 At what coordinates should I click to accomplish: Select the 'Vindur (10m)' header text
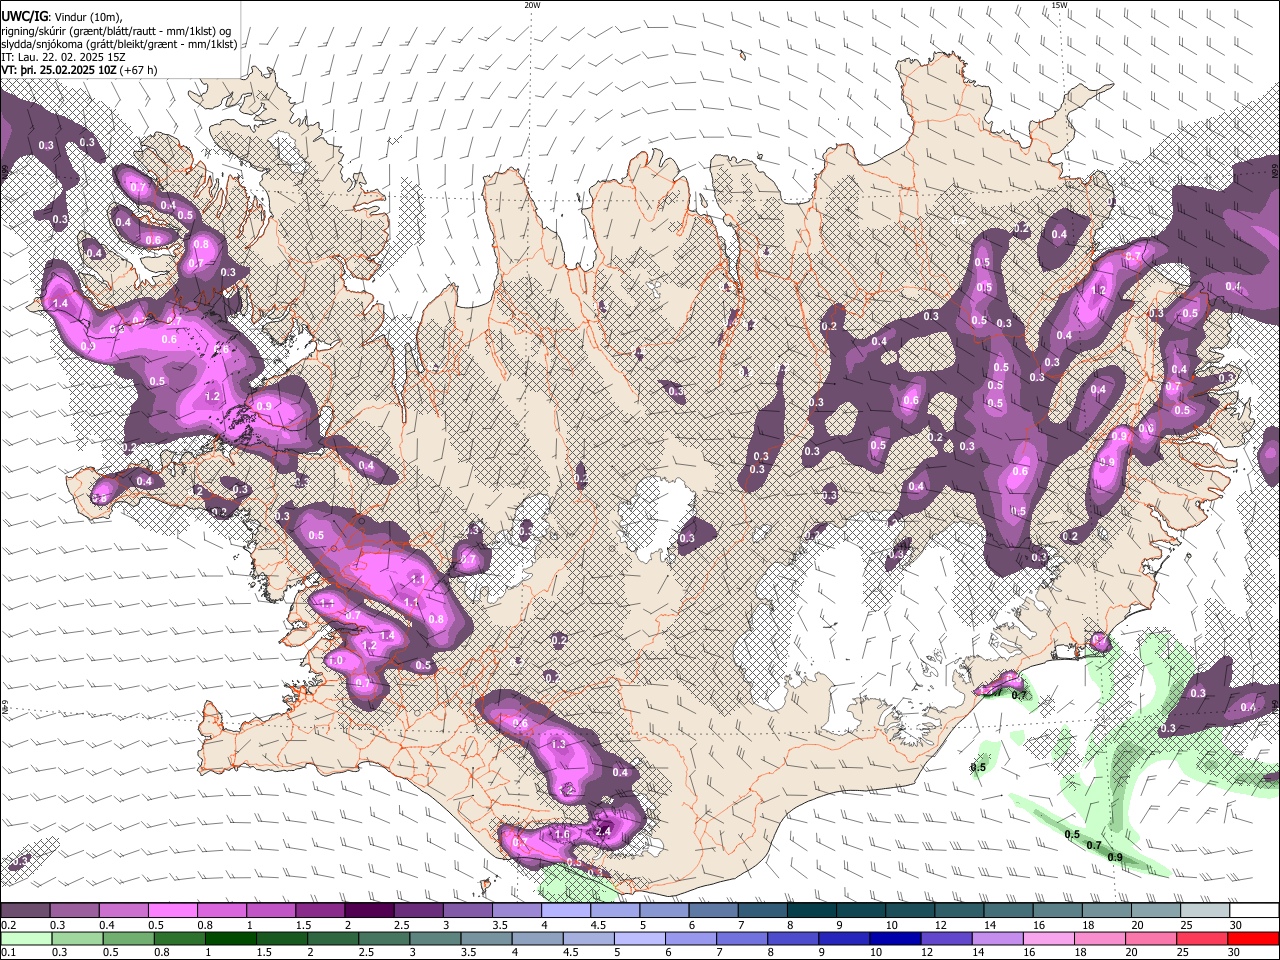87,16
